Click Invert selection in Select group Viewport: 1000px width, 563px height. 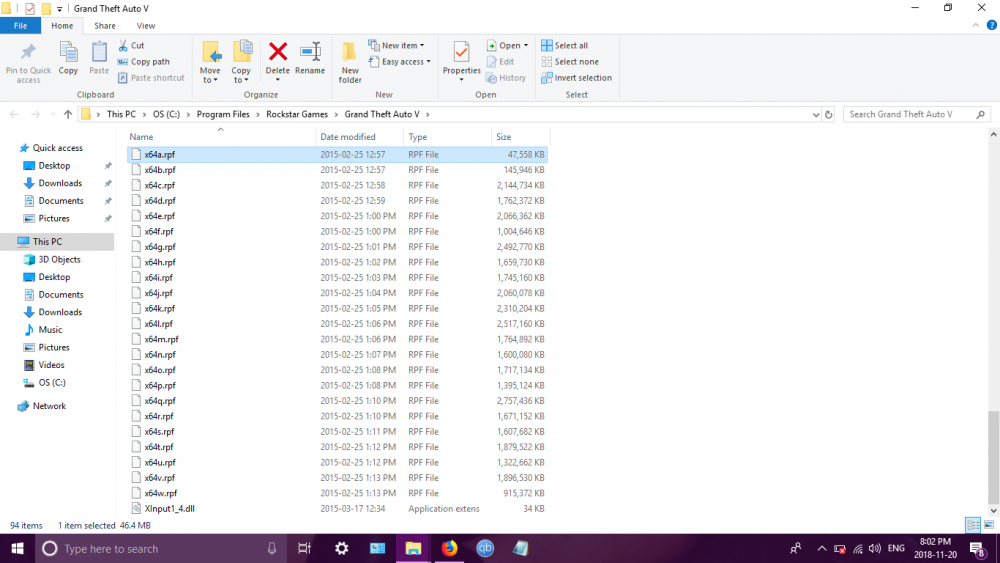(577, 78)
